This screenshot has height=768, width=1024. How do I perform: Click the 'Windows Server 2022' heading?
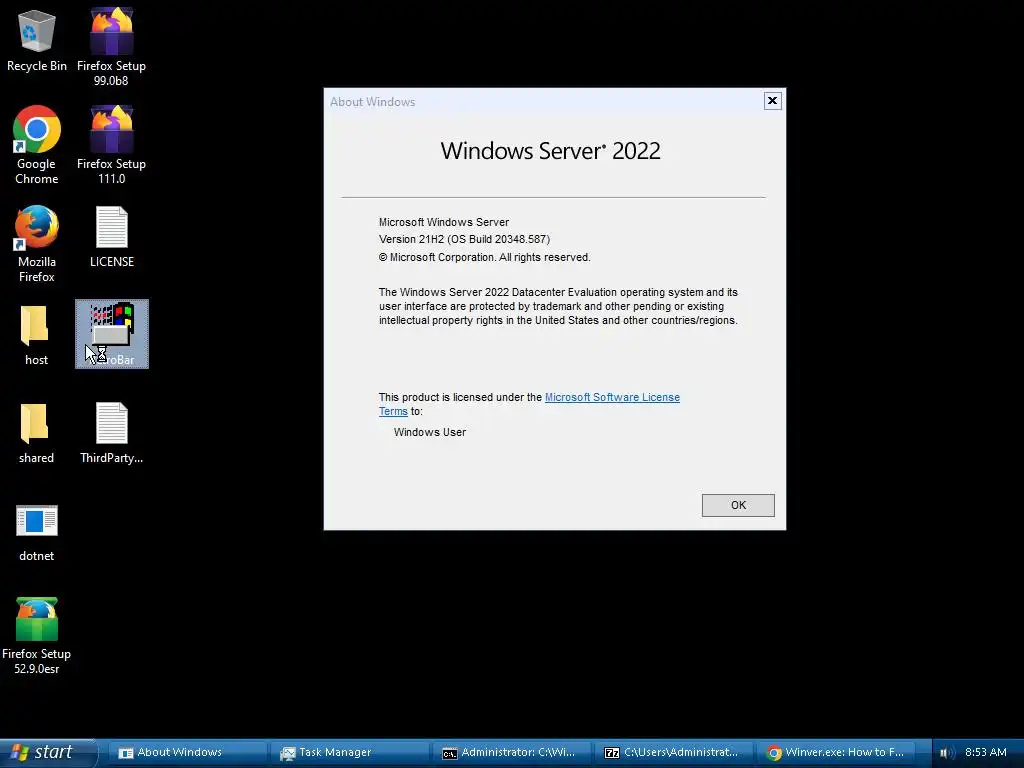(x=551, y=151)
